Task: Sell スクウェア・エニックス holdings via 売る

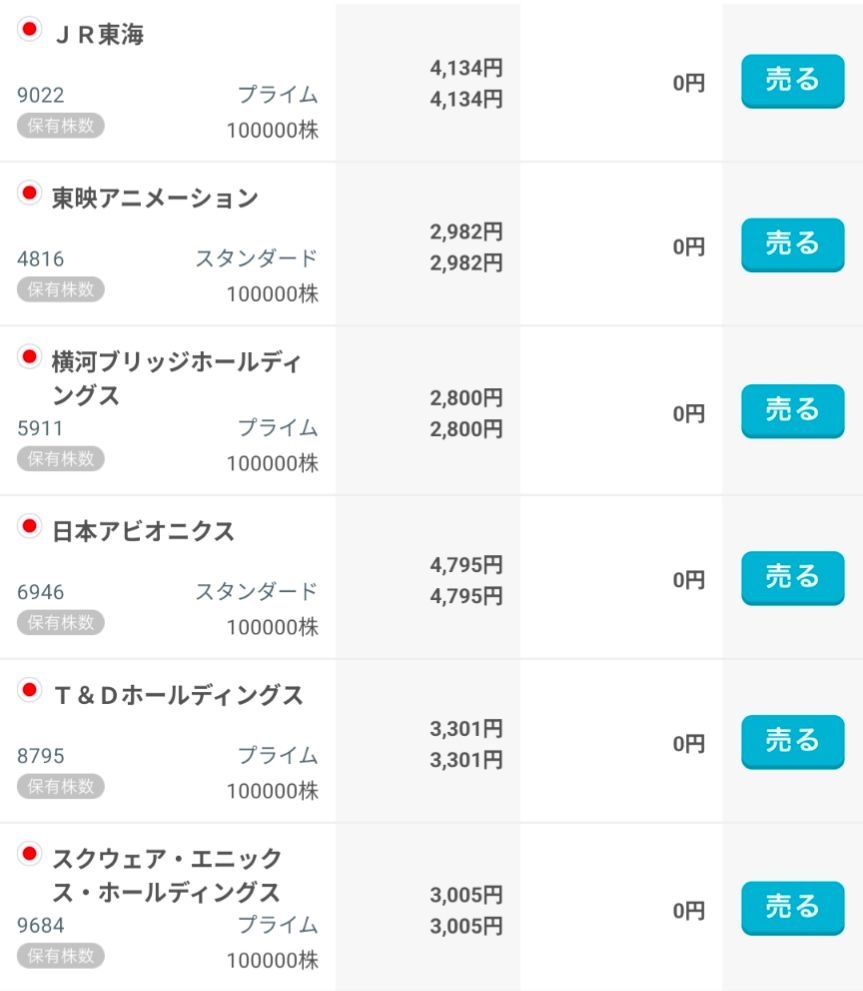Action: pos(792,908)
